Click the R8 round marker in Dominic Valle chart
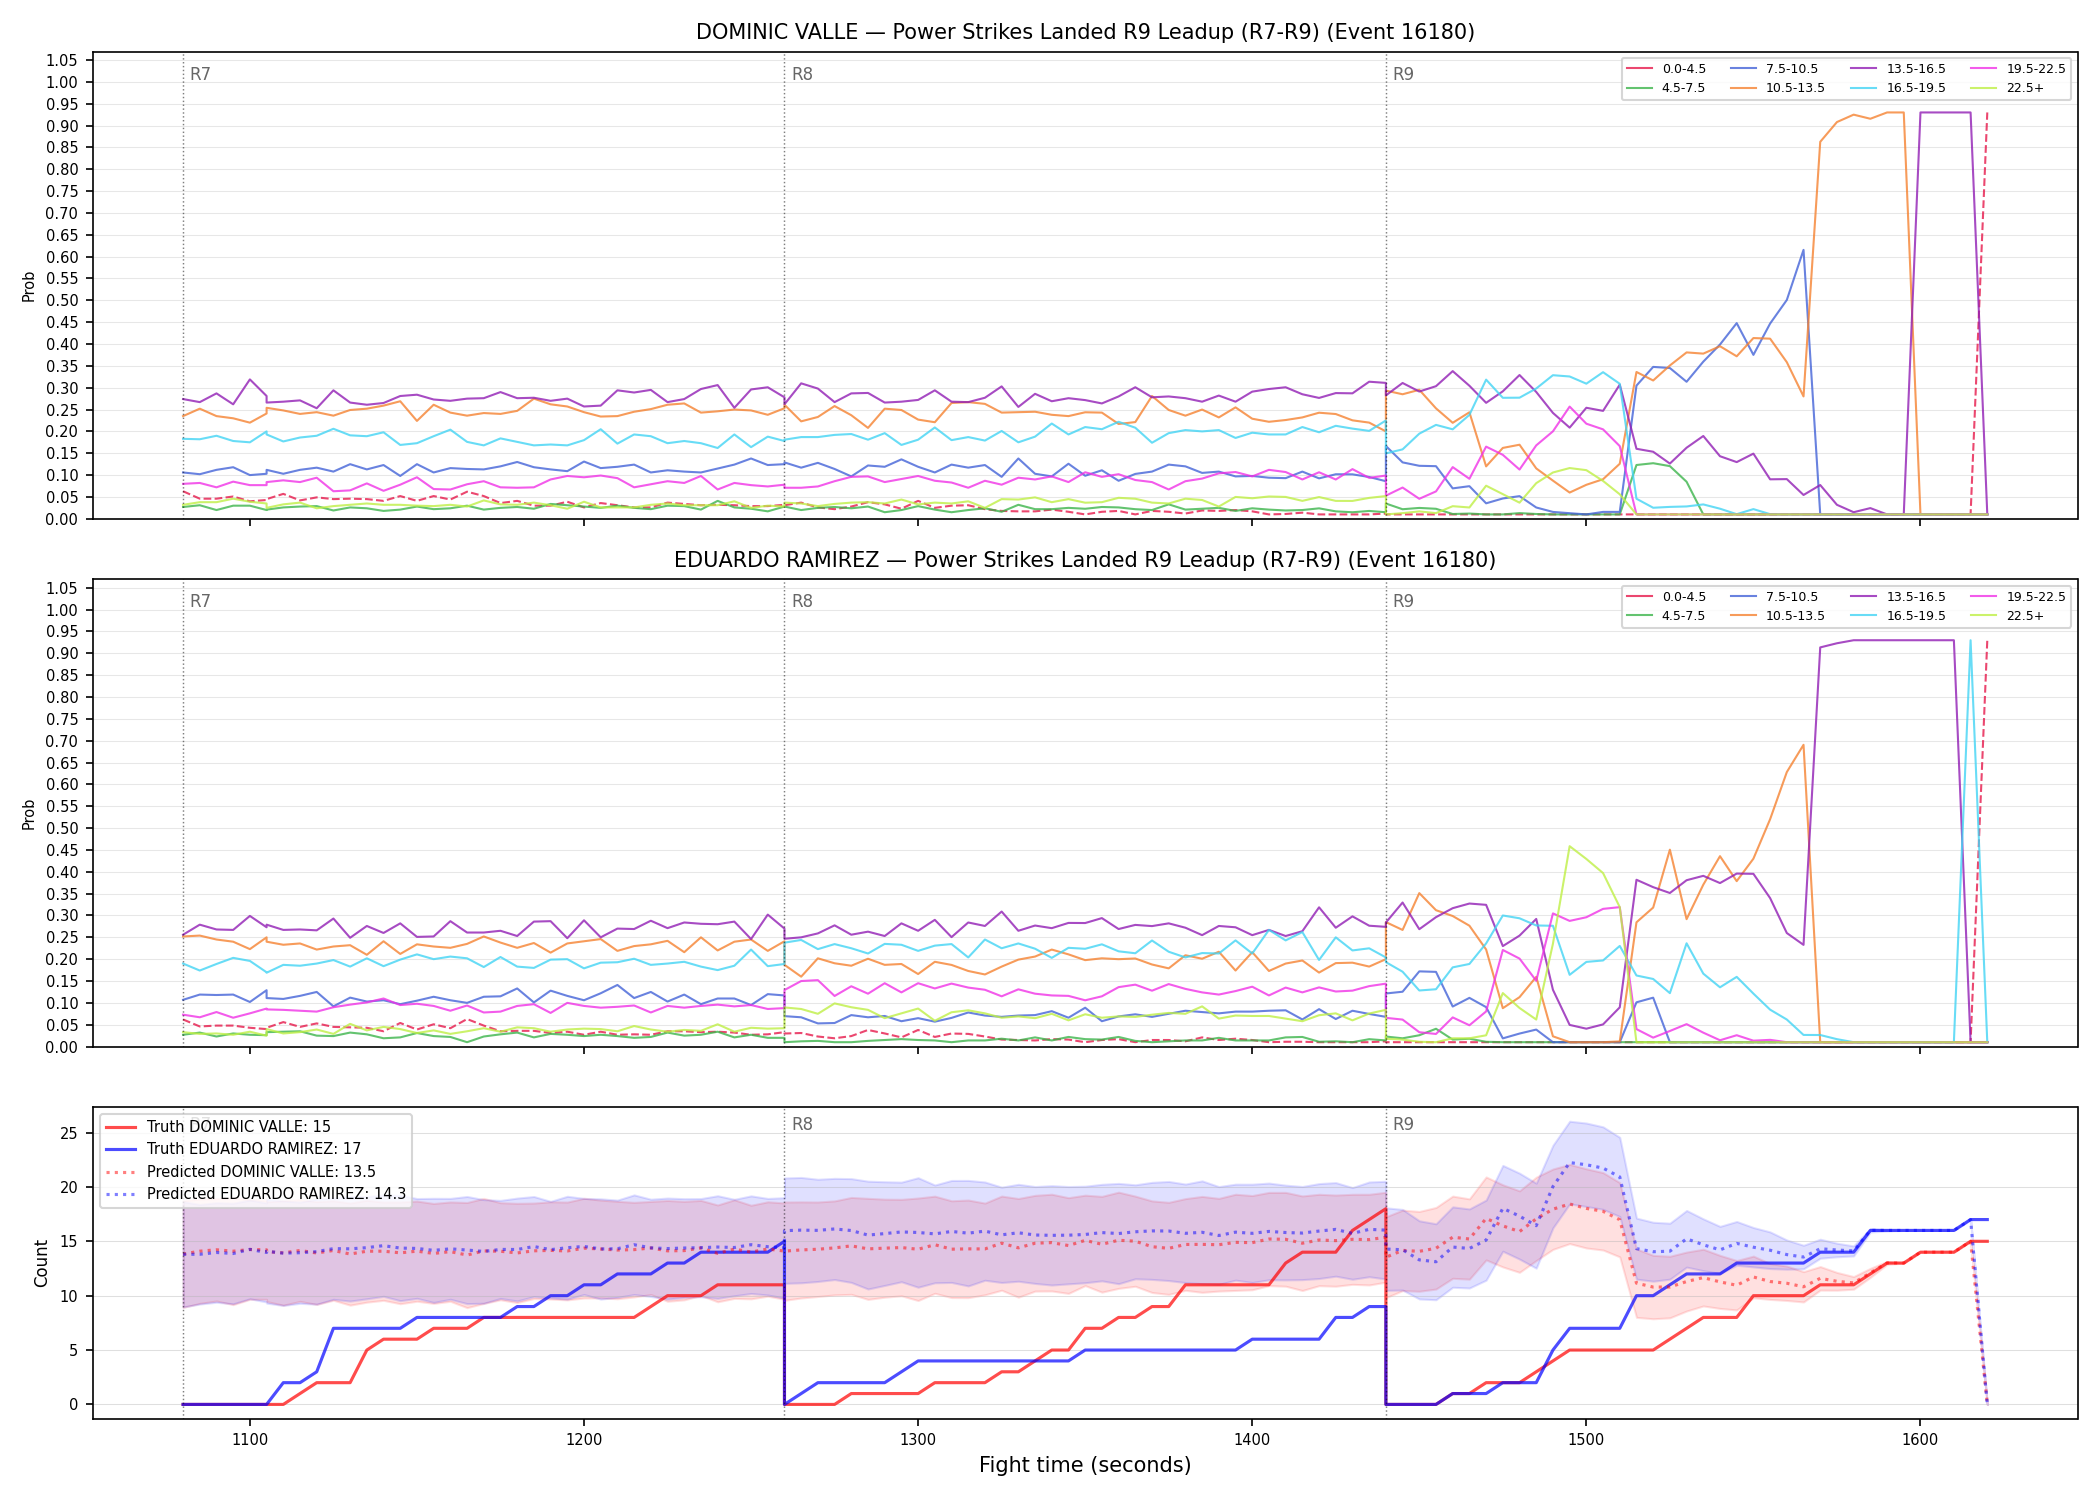Image resolution: width=2100 pixels, height=1500 pixels. pos(802,75)
